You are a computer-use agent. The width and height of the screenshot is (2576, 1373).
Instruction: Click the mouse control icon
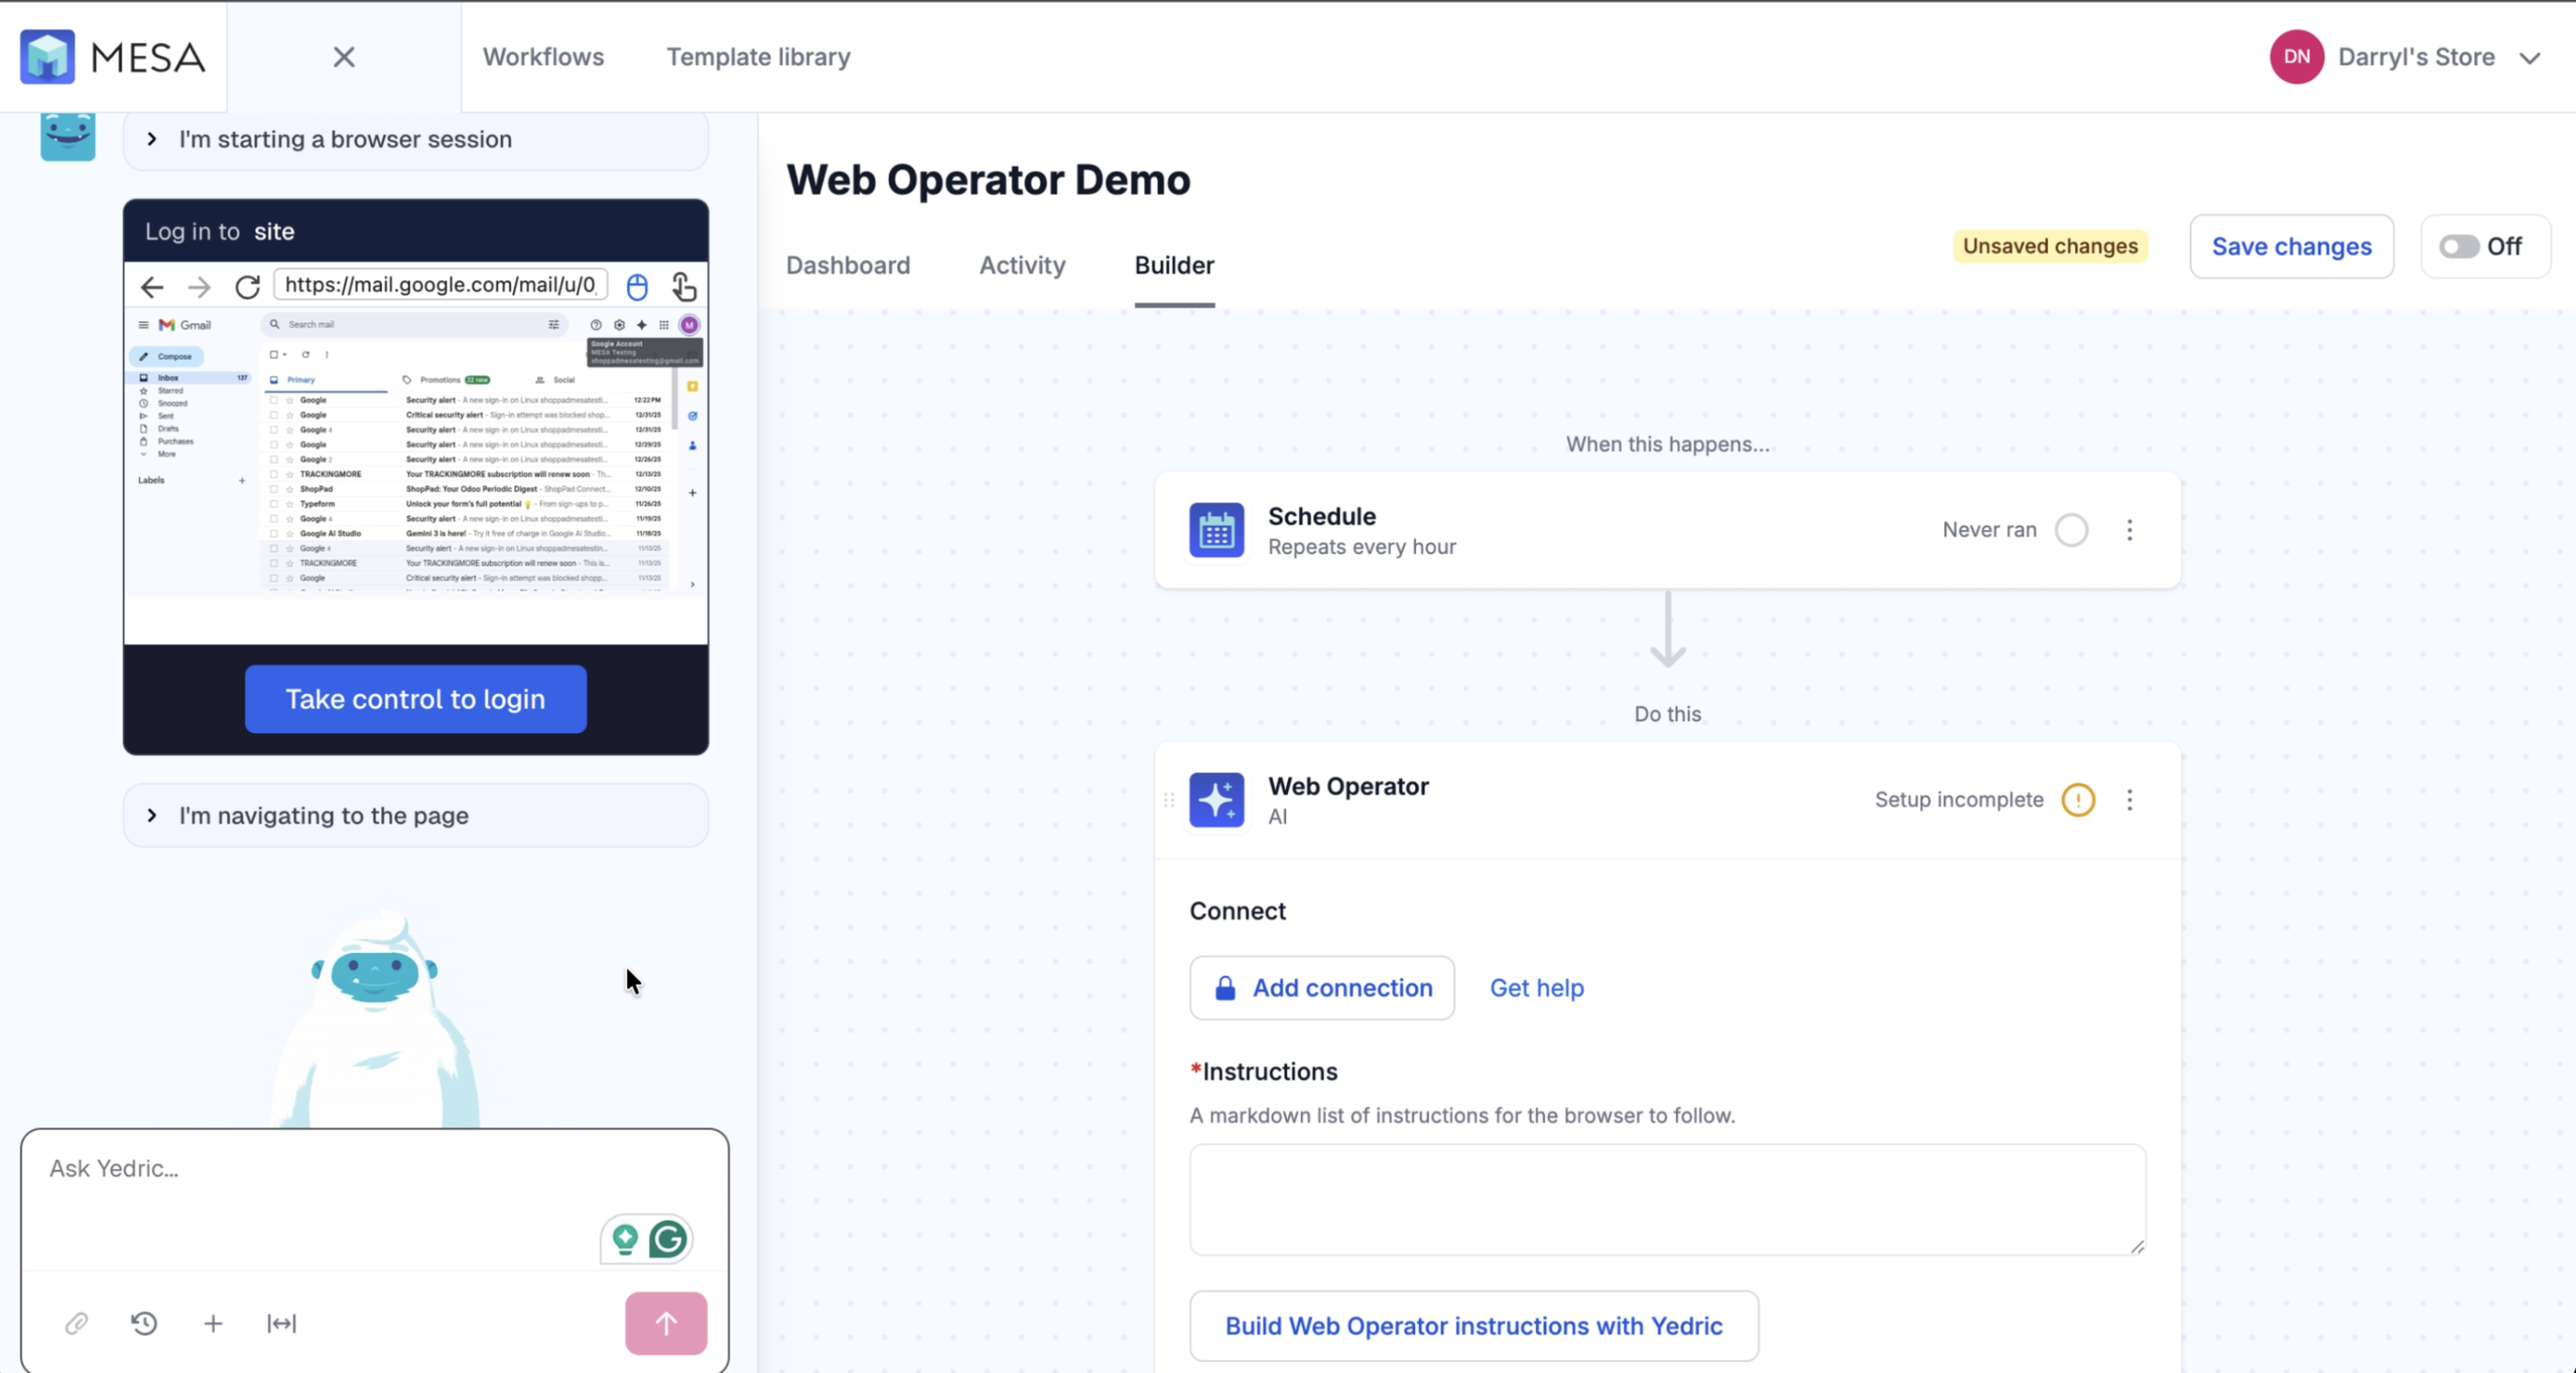pos(637,288)
